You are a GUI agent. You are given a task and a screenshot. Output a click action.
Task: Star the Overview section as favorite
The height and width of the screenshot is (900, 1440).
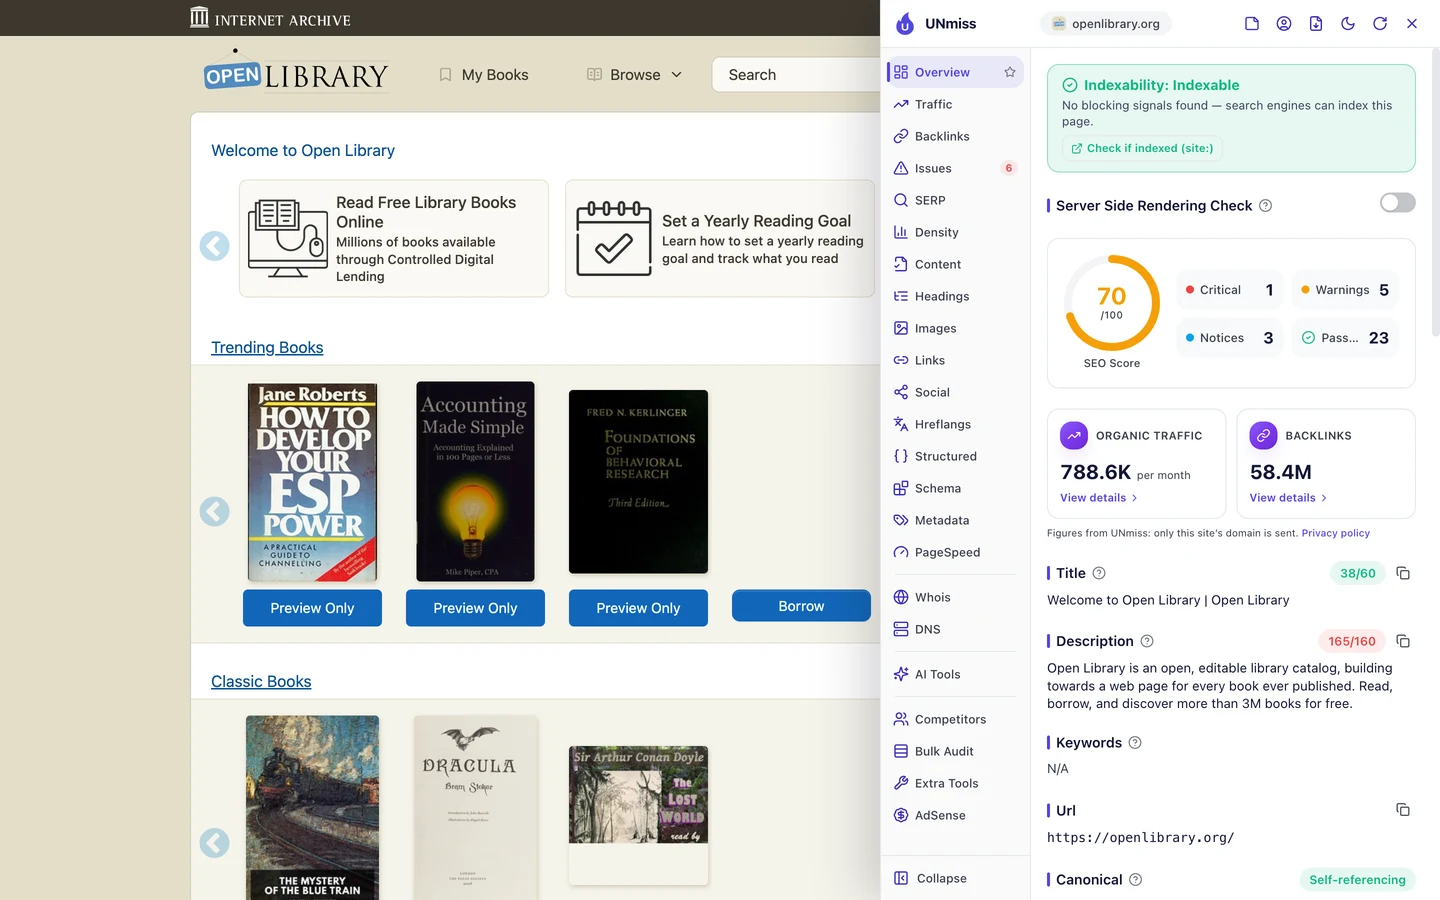coord(1010,72)
